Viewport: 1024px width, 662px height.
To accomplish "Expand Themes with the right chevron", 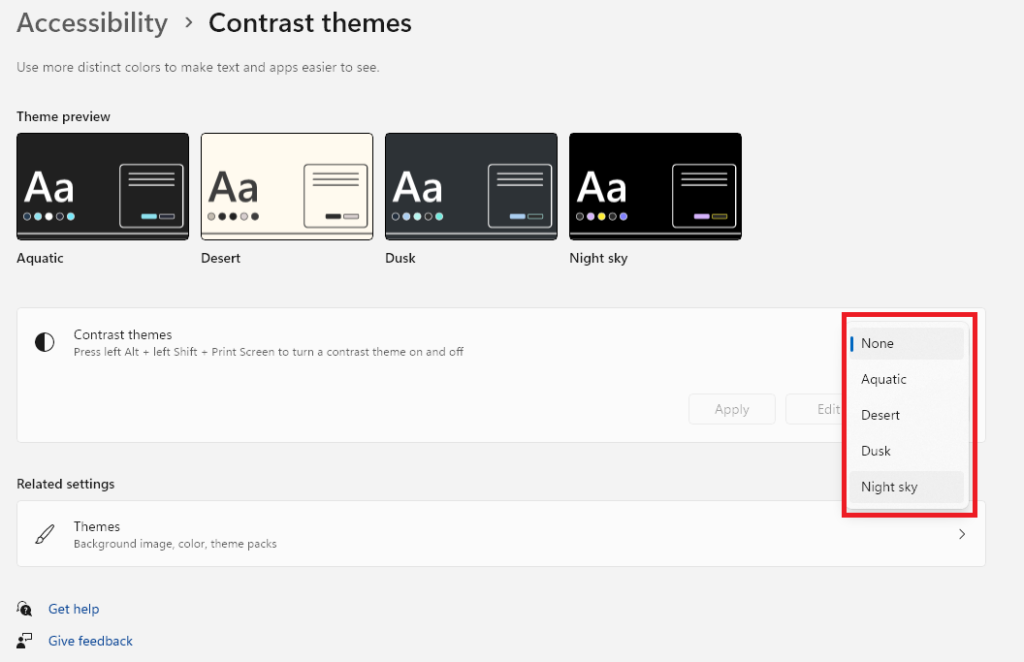I will tap(962, 534).
